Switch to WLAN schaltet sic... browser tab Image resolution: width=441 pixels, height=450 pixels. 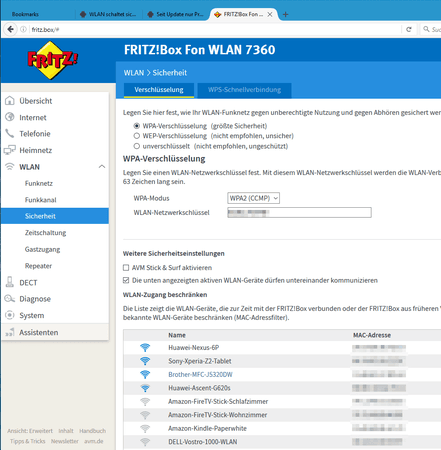[x=108, y=14]
